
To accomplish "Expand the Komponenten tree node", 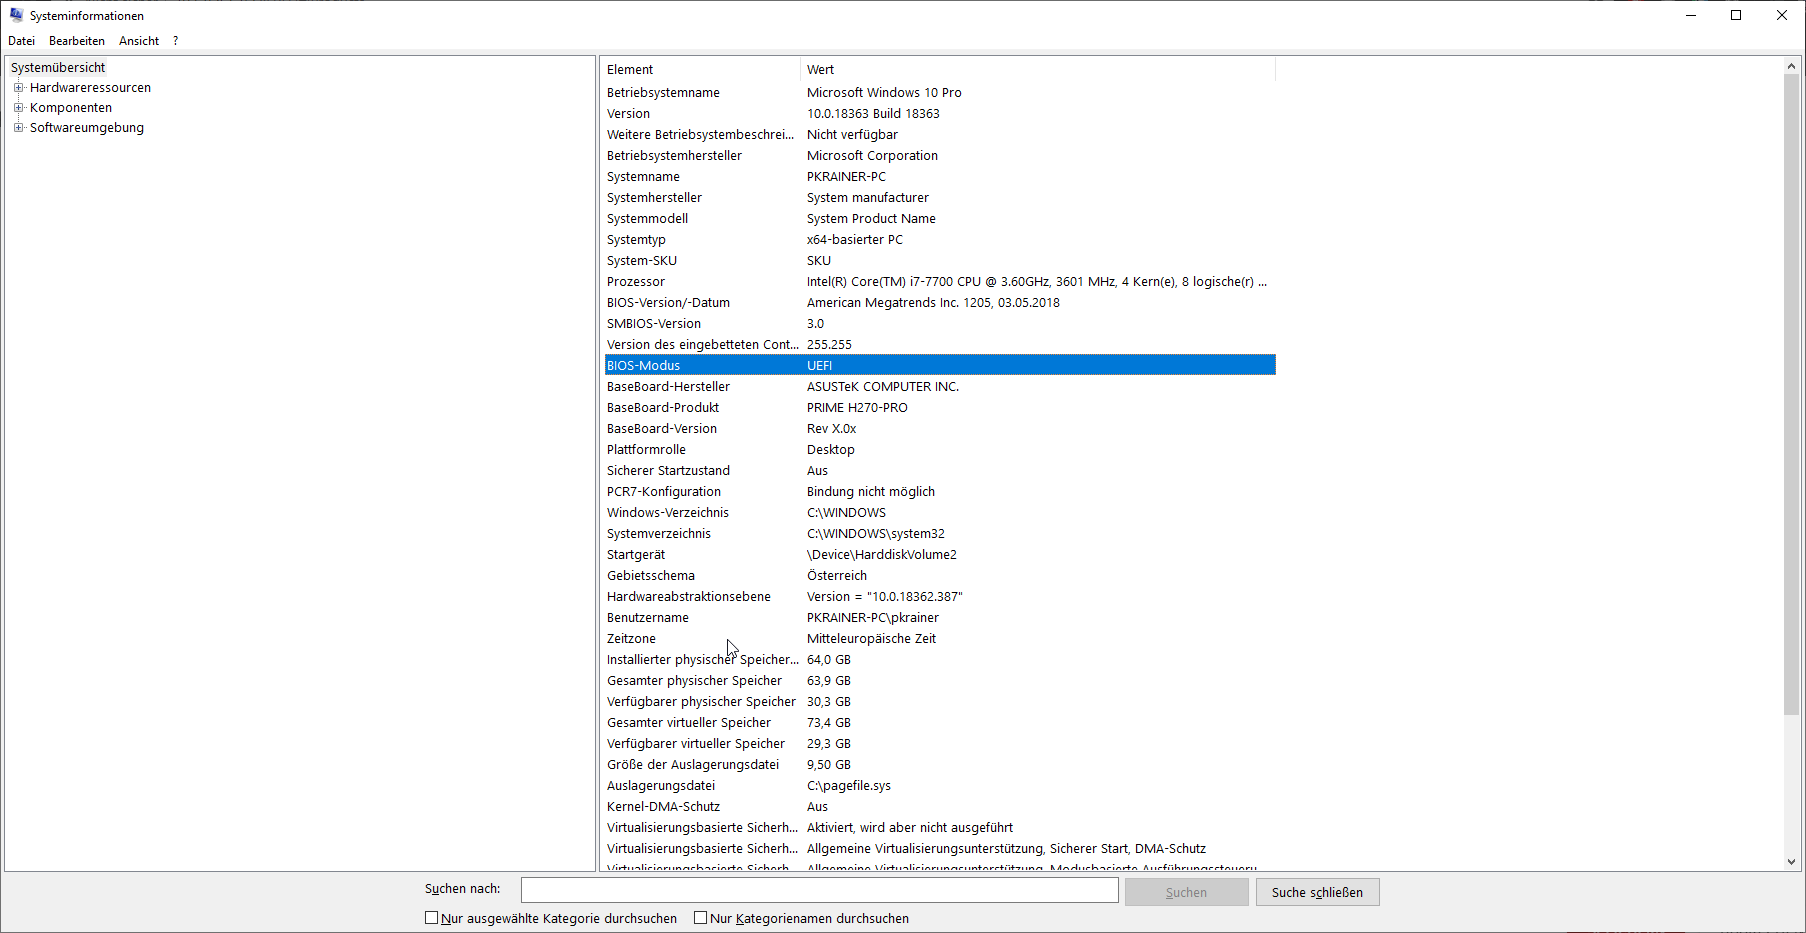I will point(18,108).
